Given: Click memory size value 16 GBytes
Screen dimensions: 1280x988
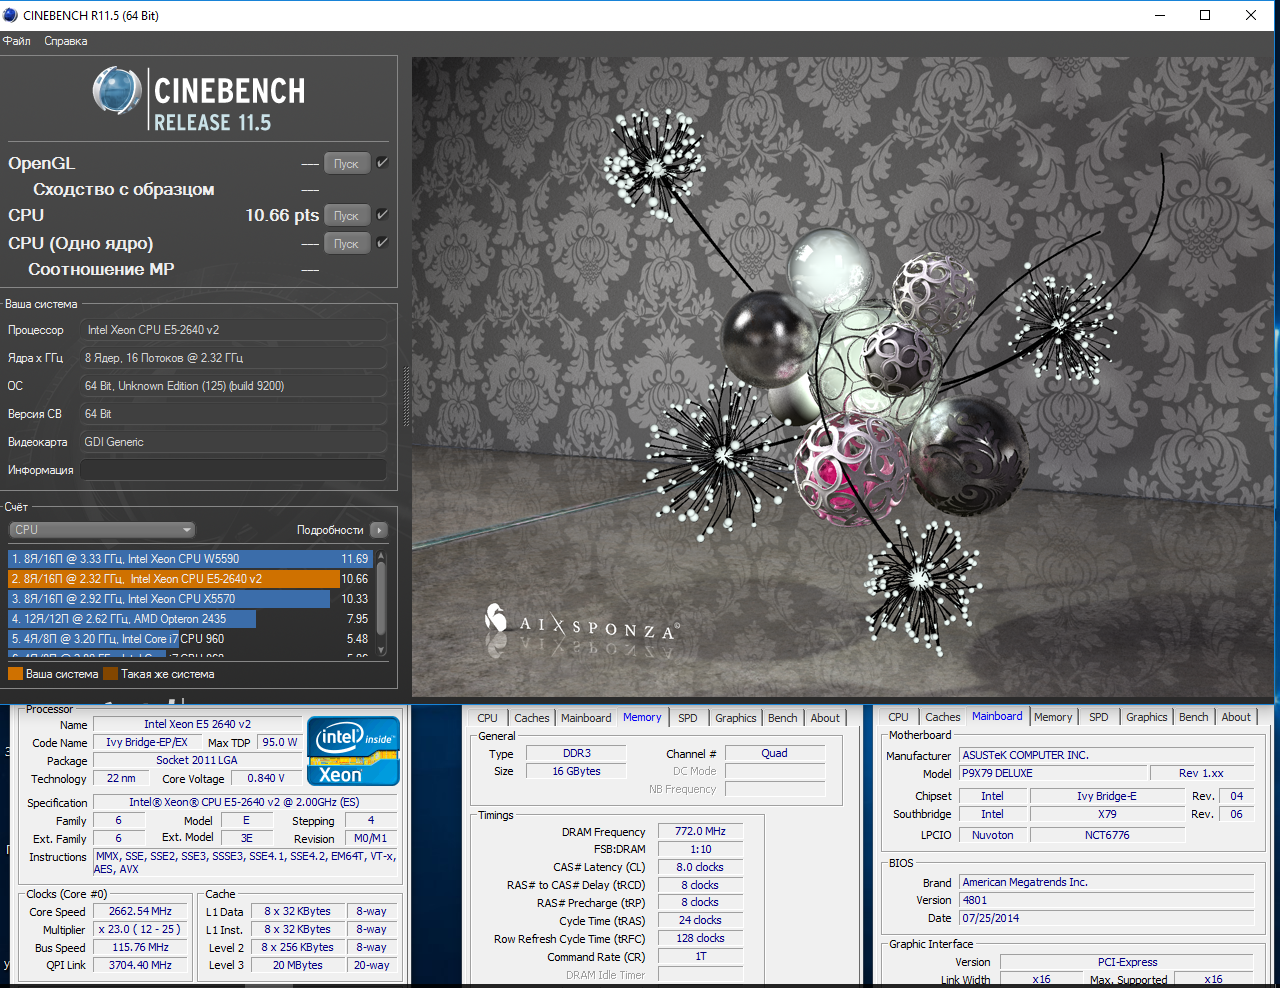Looking at the screenshot, I should click(x=577, y=772).
